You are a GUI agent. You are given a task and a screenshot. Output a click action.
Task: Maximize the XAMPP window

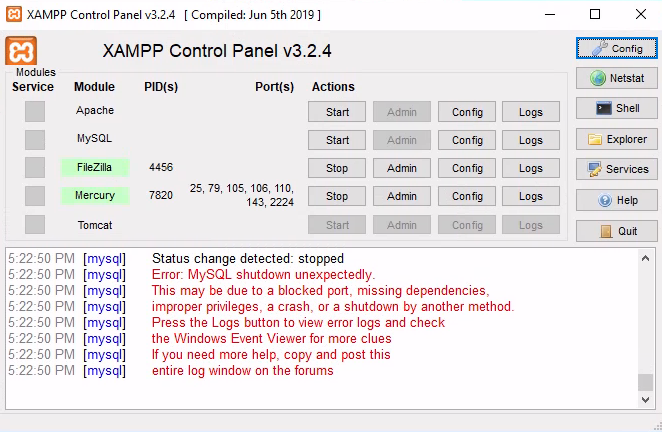tap(595, 14)
